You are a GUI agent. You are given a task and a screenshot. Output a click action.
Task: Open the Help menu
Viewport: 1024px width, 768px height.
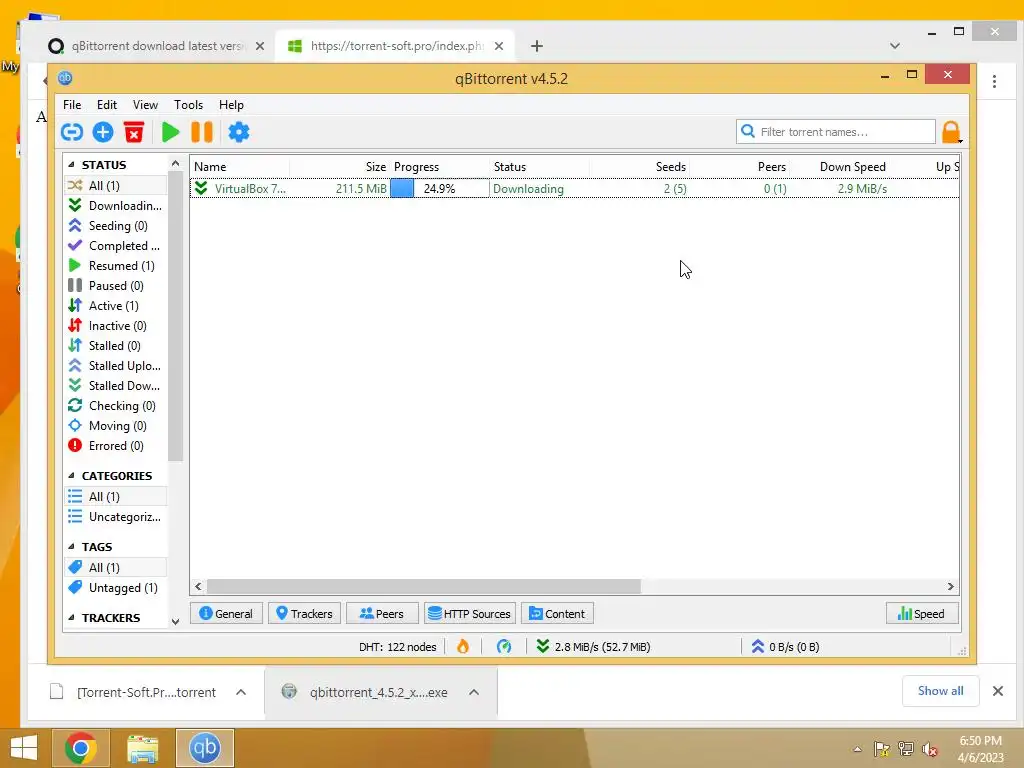[231, 104]
